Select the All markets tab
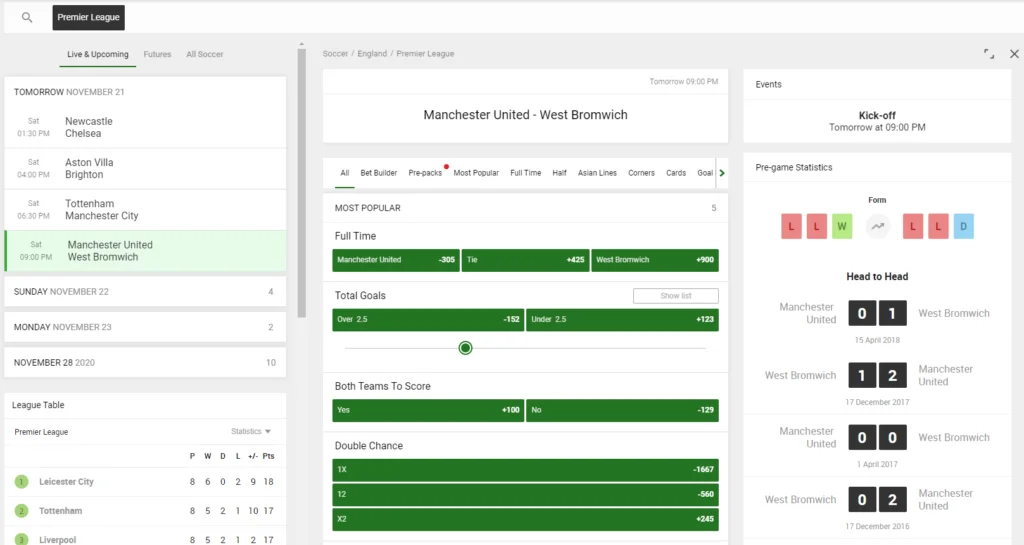 344,173
